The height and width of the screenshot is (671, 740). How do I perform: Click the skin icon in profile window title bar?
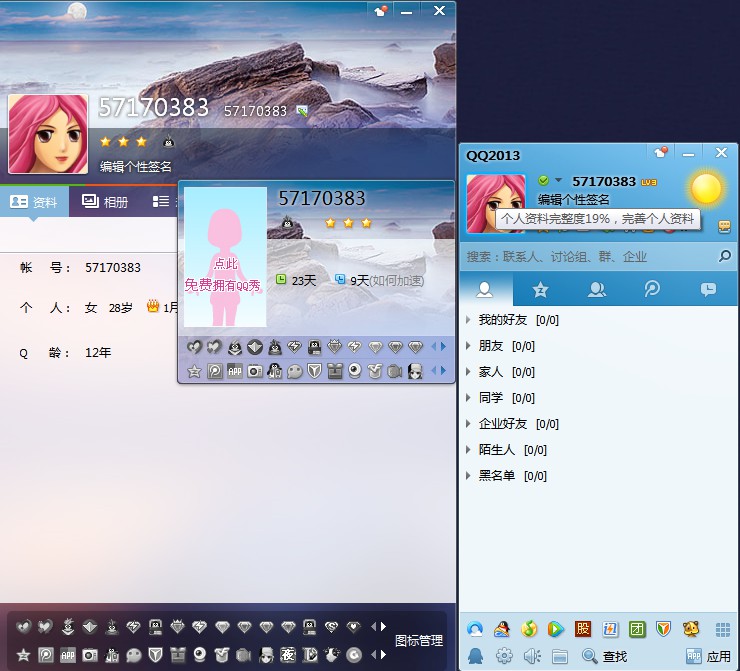380,11
